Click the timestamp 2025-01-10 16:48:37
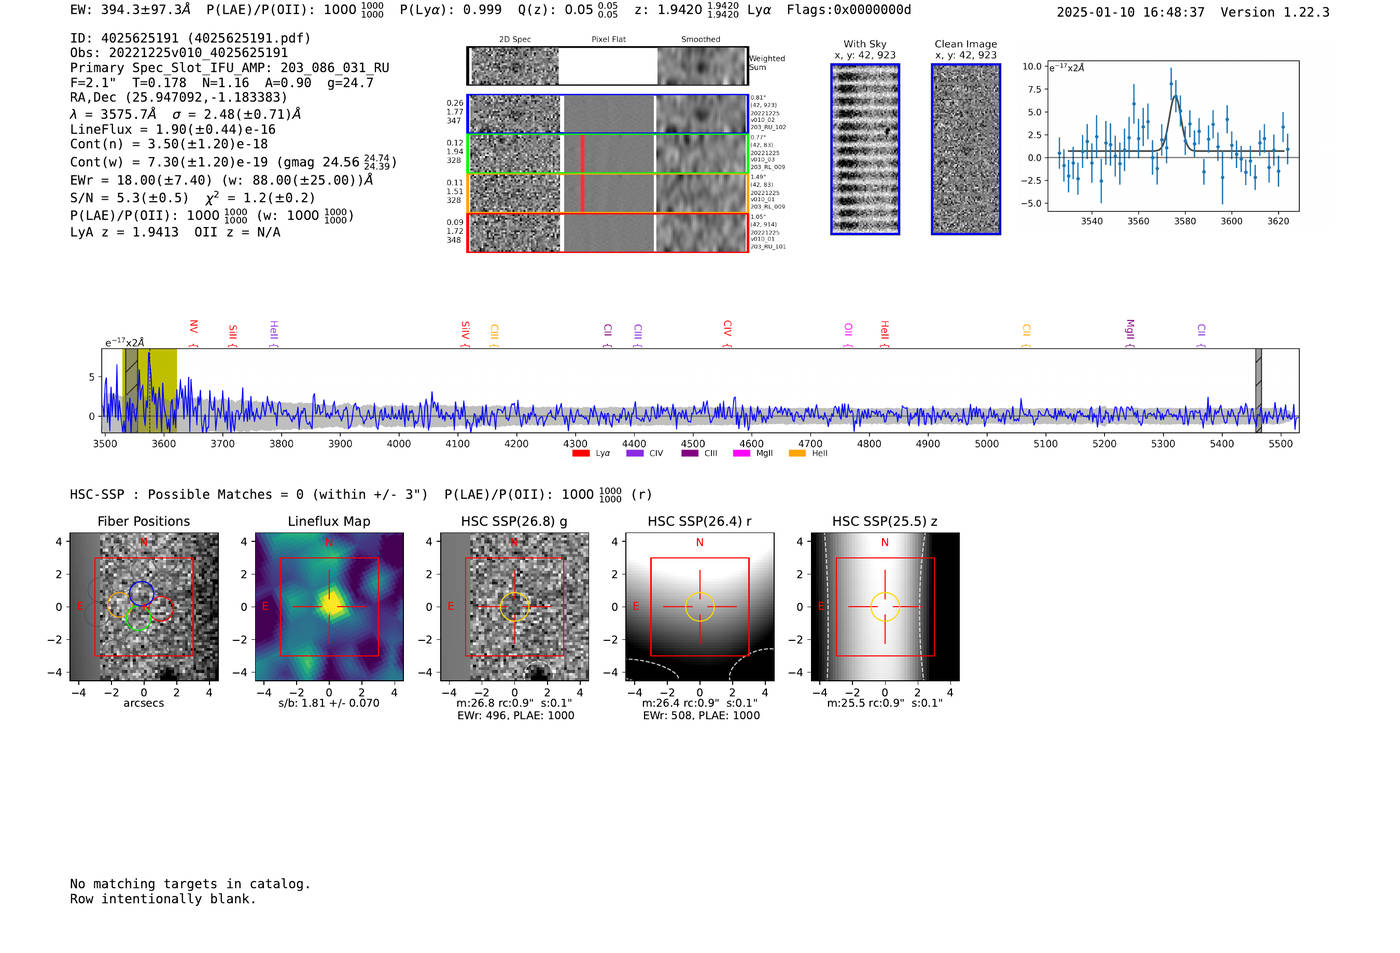Screen dimensions: 1400x953 [x=1131, y=12]
